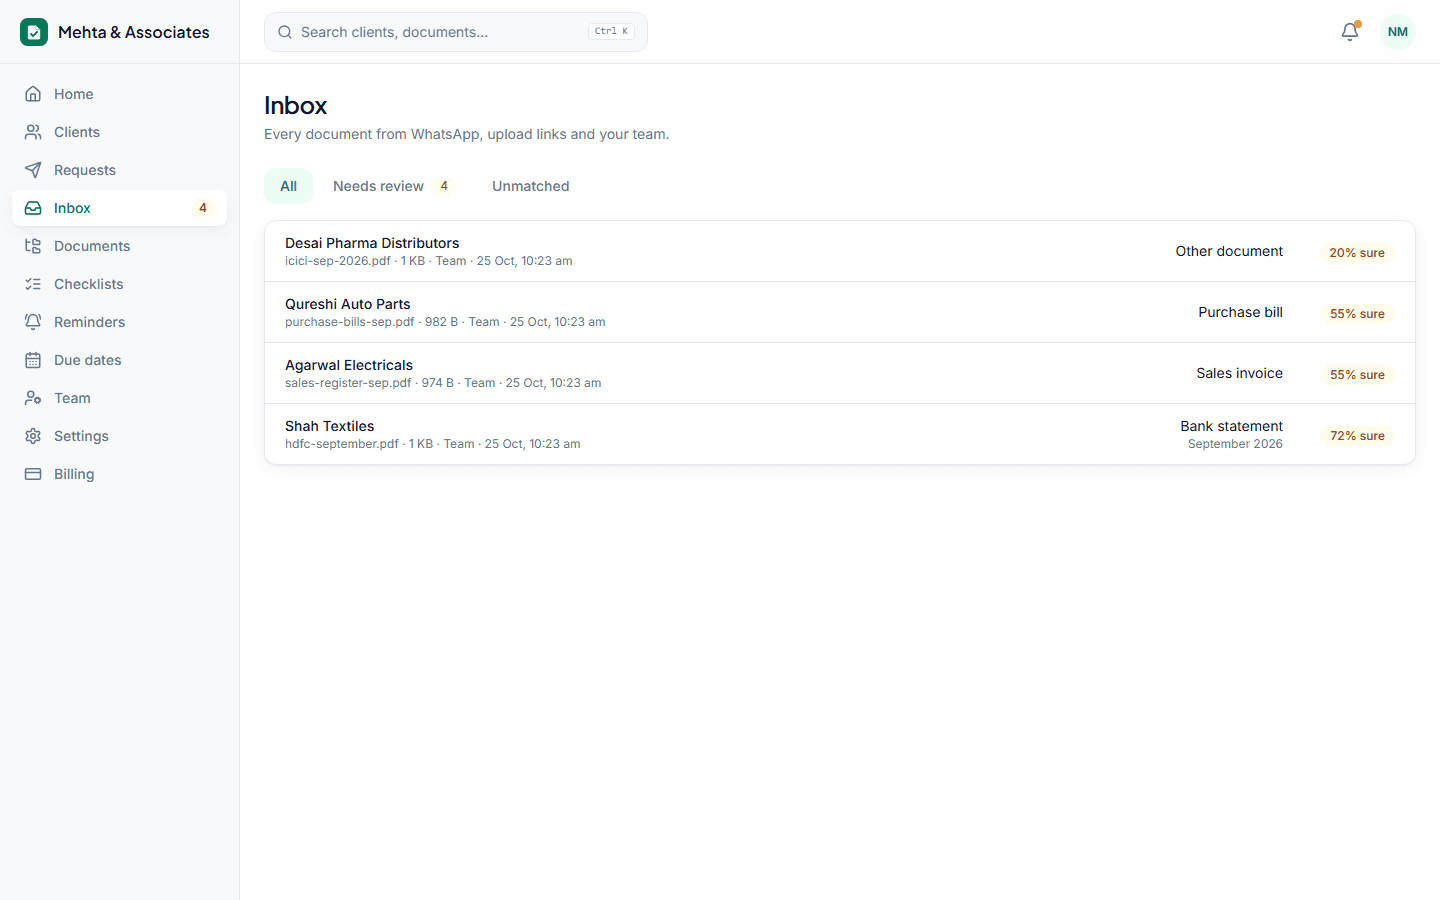This screenshot has height=900, width=1440.
Task: Click the Billing card icon
Action: (x=33, y=474)
